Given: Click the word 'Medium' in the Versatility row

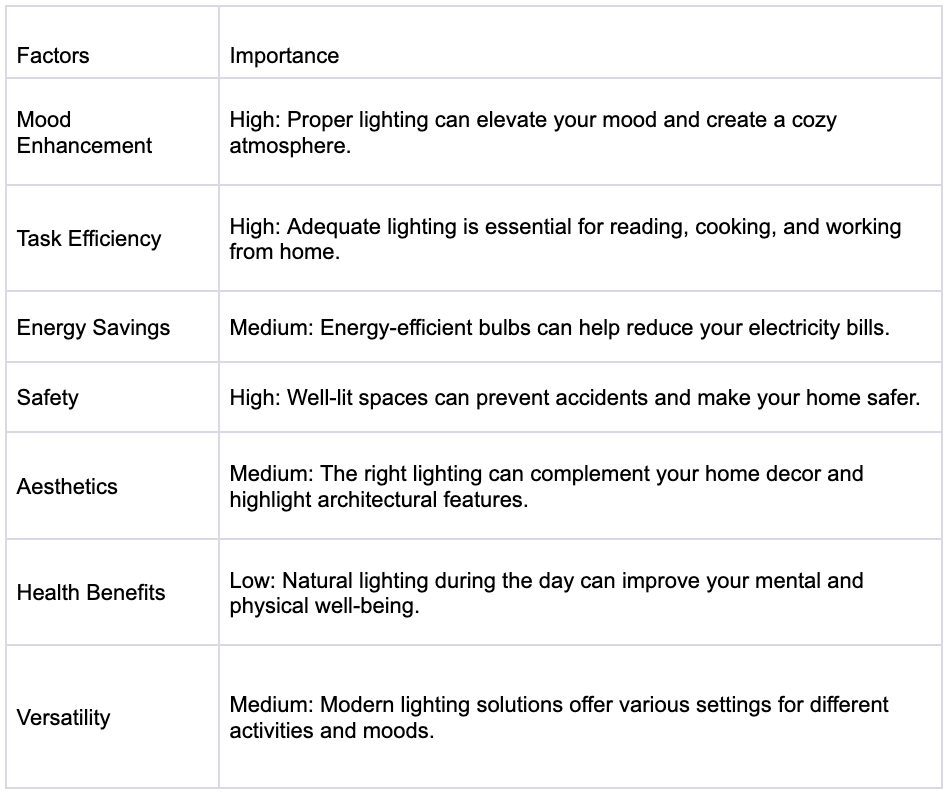Looking at the screenshot, I should [270, 705].
